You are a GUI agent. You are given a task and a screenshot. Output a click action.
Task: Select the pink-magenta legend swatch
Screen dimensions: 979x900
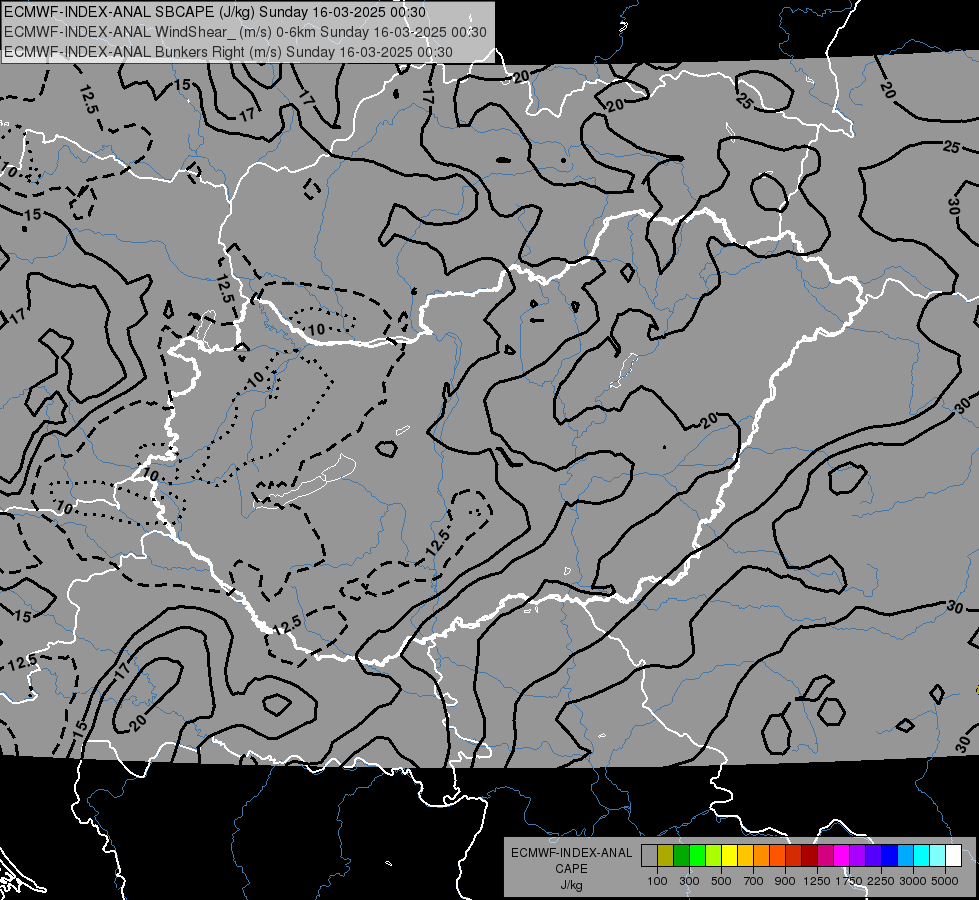(825, 856)
